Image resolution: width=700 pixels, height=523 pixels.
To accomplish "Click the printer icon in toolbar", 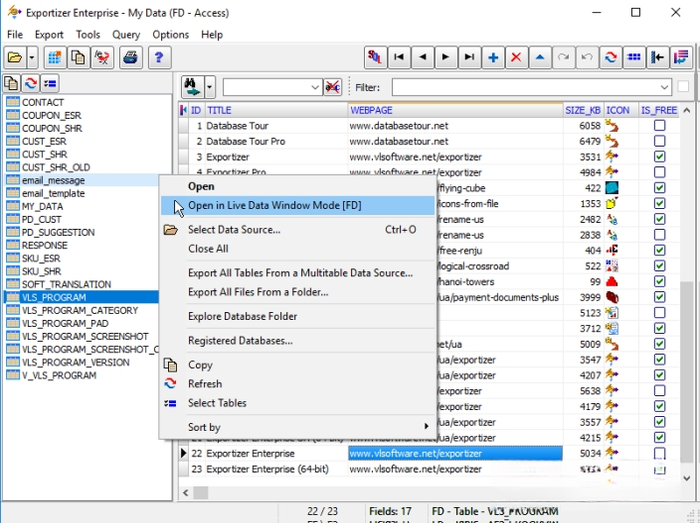I will point(130,58).
